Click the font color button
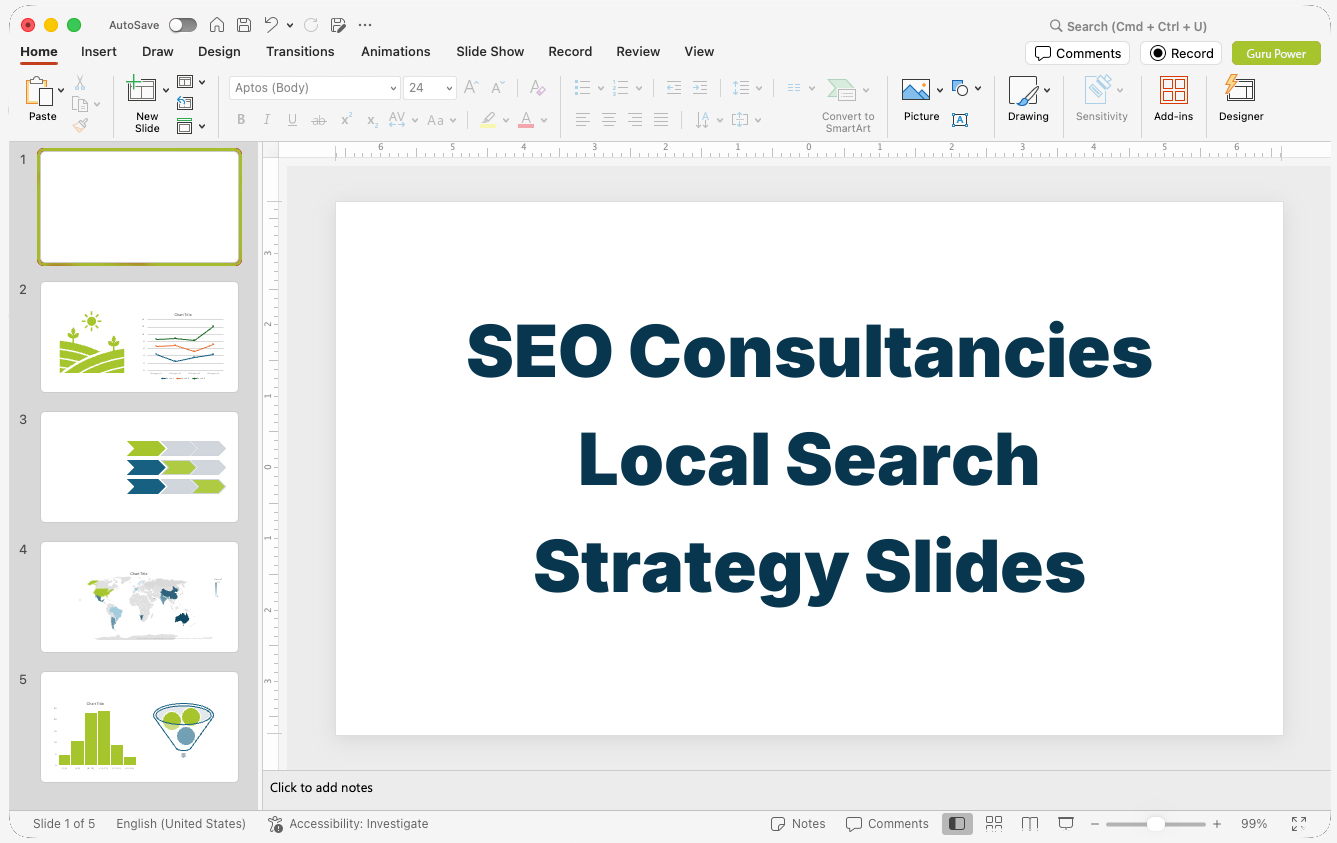The height and width of the screenshot is (843, 1337). pyautogui.click(x=526, y=120)
